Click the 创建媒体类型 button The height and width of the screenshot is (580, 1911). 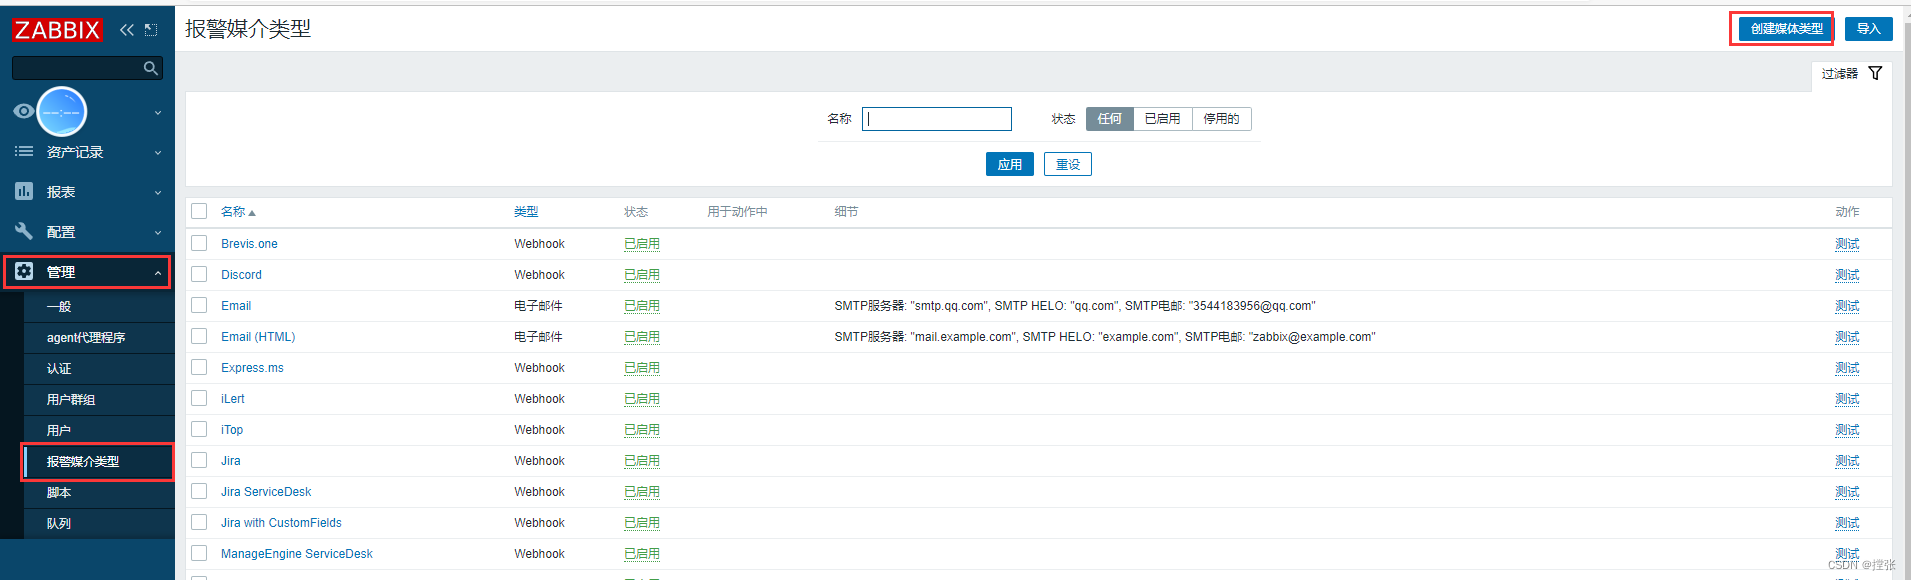(1786, 29)
